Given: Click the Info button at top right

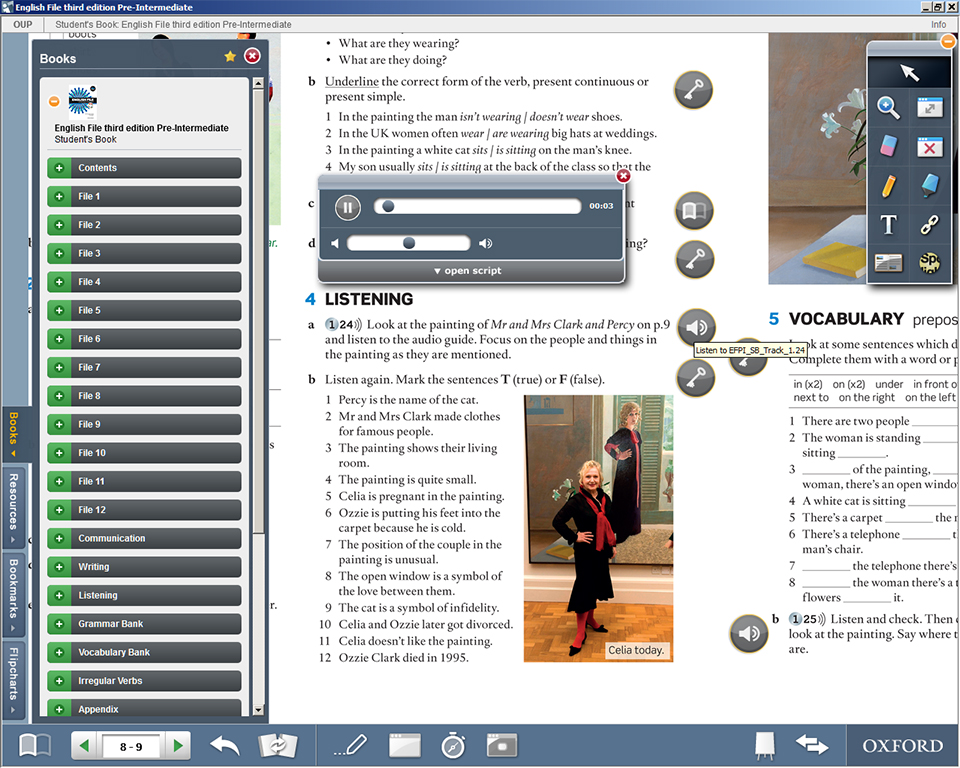Looking at the screenshot, I should coord(938,24).
